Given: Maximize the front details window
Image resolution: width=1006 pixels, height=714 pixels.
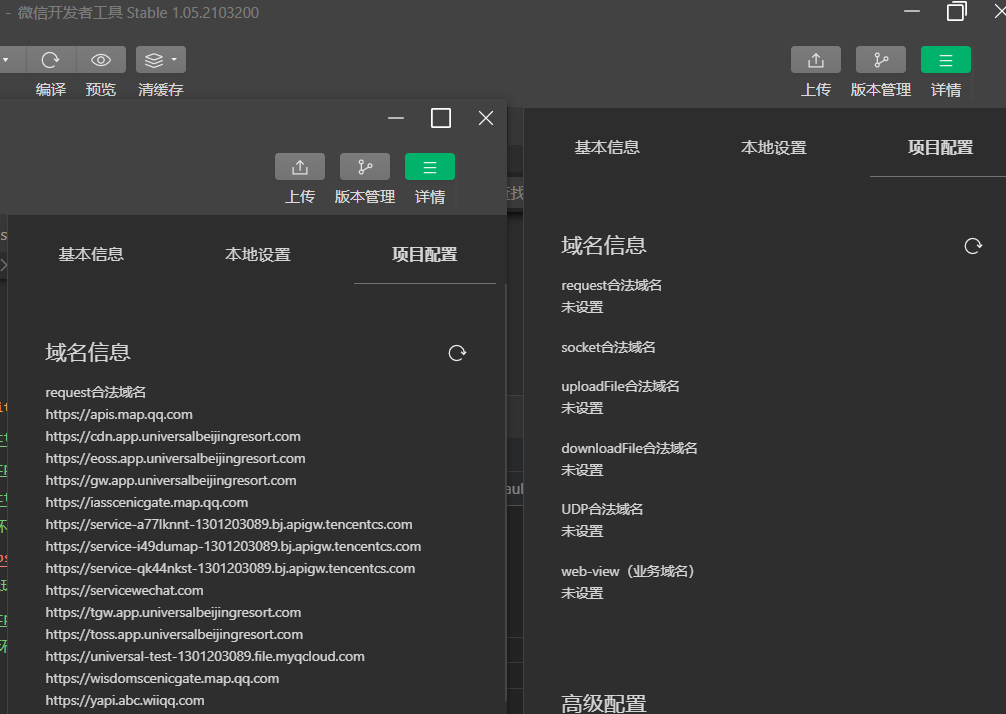Looking at the screenshot, I should pos(441,118).
